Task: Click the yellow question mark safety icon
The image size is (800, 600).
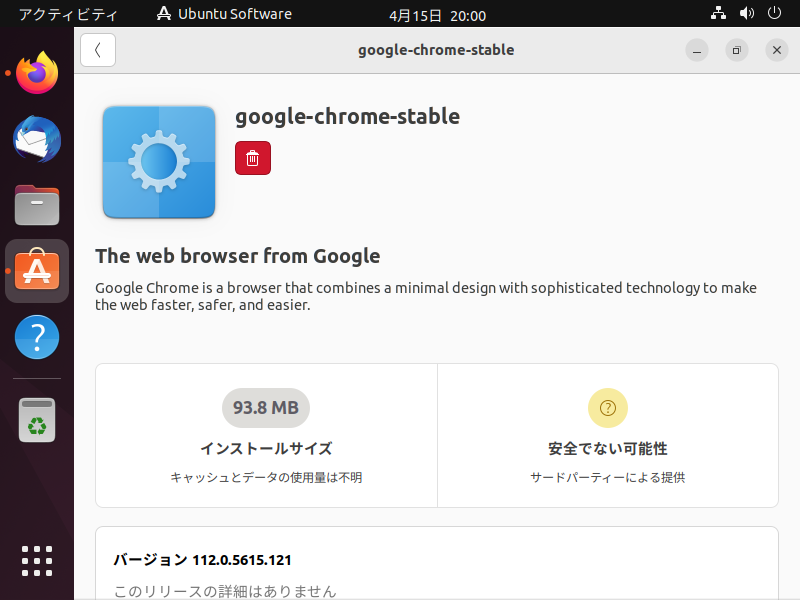Action: tap(608, 408)
